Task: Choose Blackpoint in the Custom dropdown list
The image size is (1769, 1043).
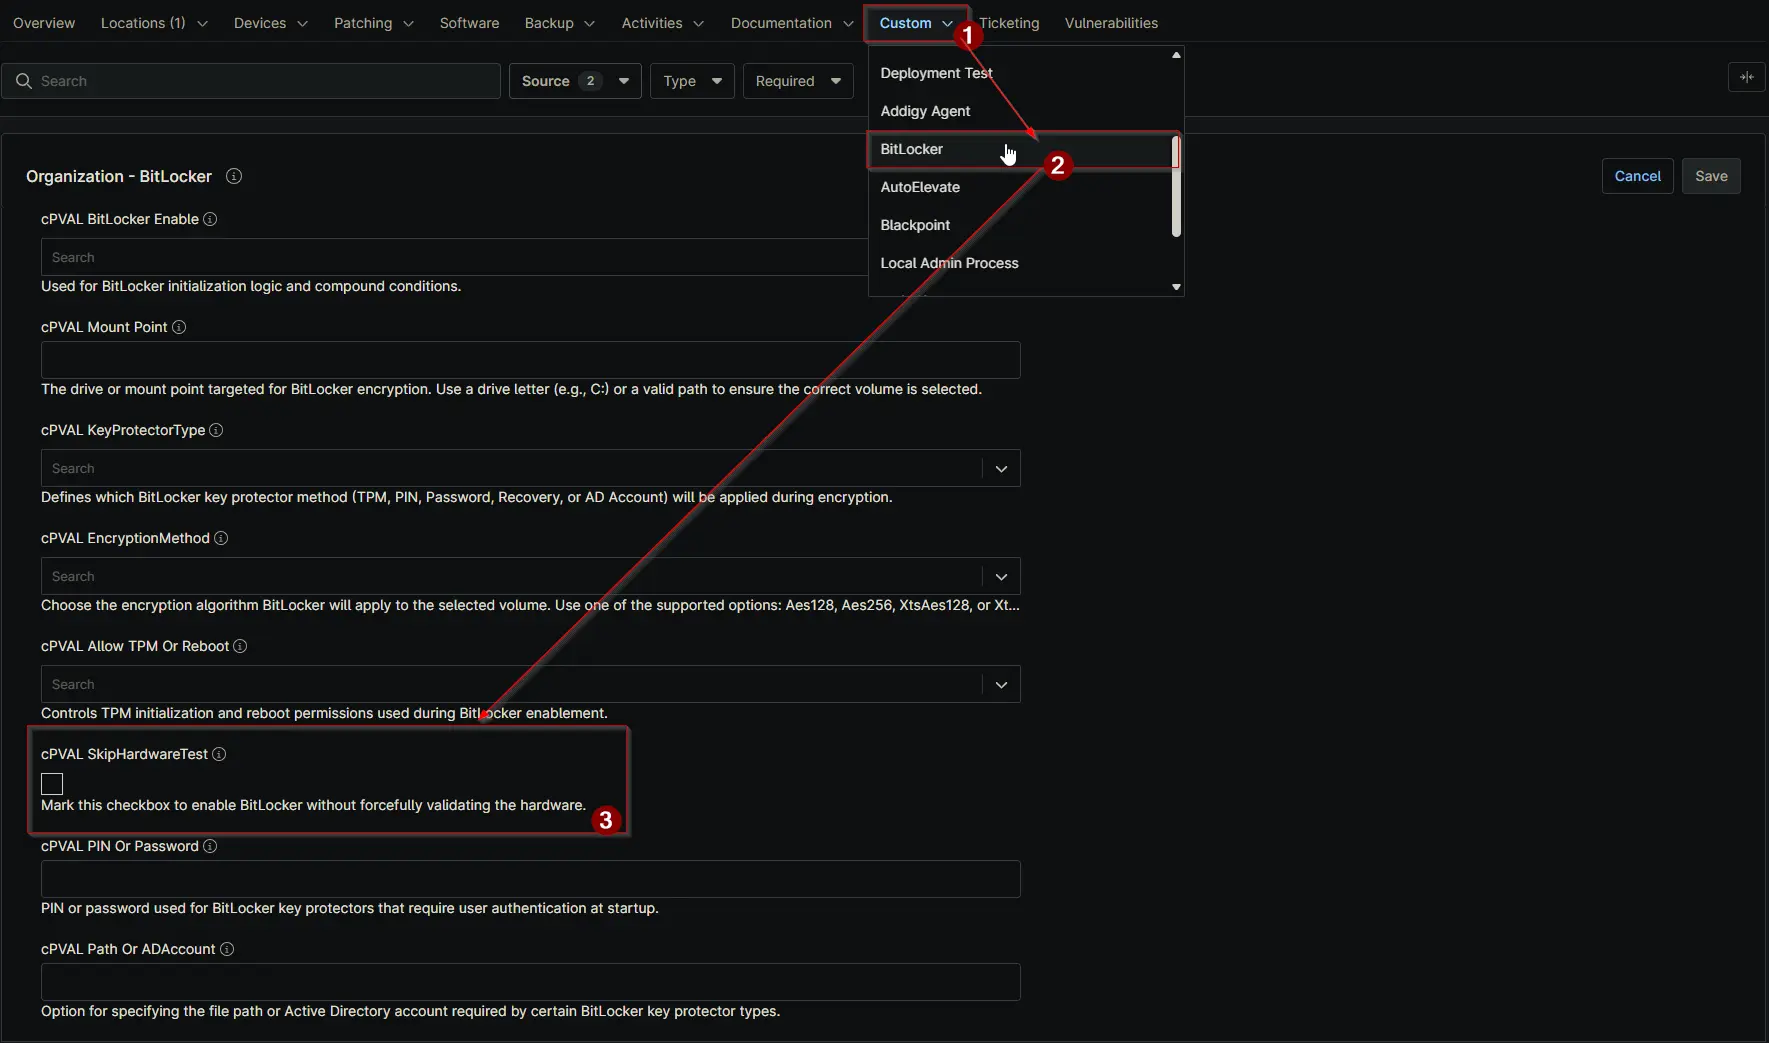Action: pos(915,225)
